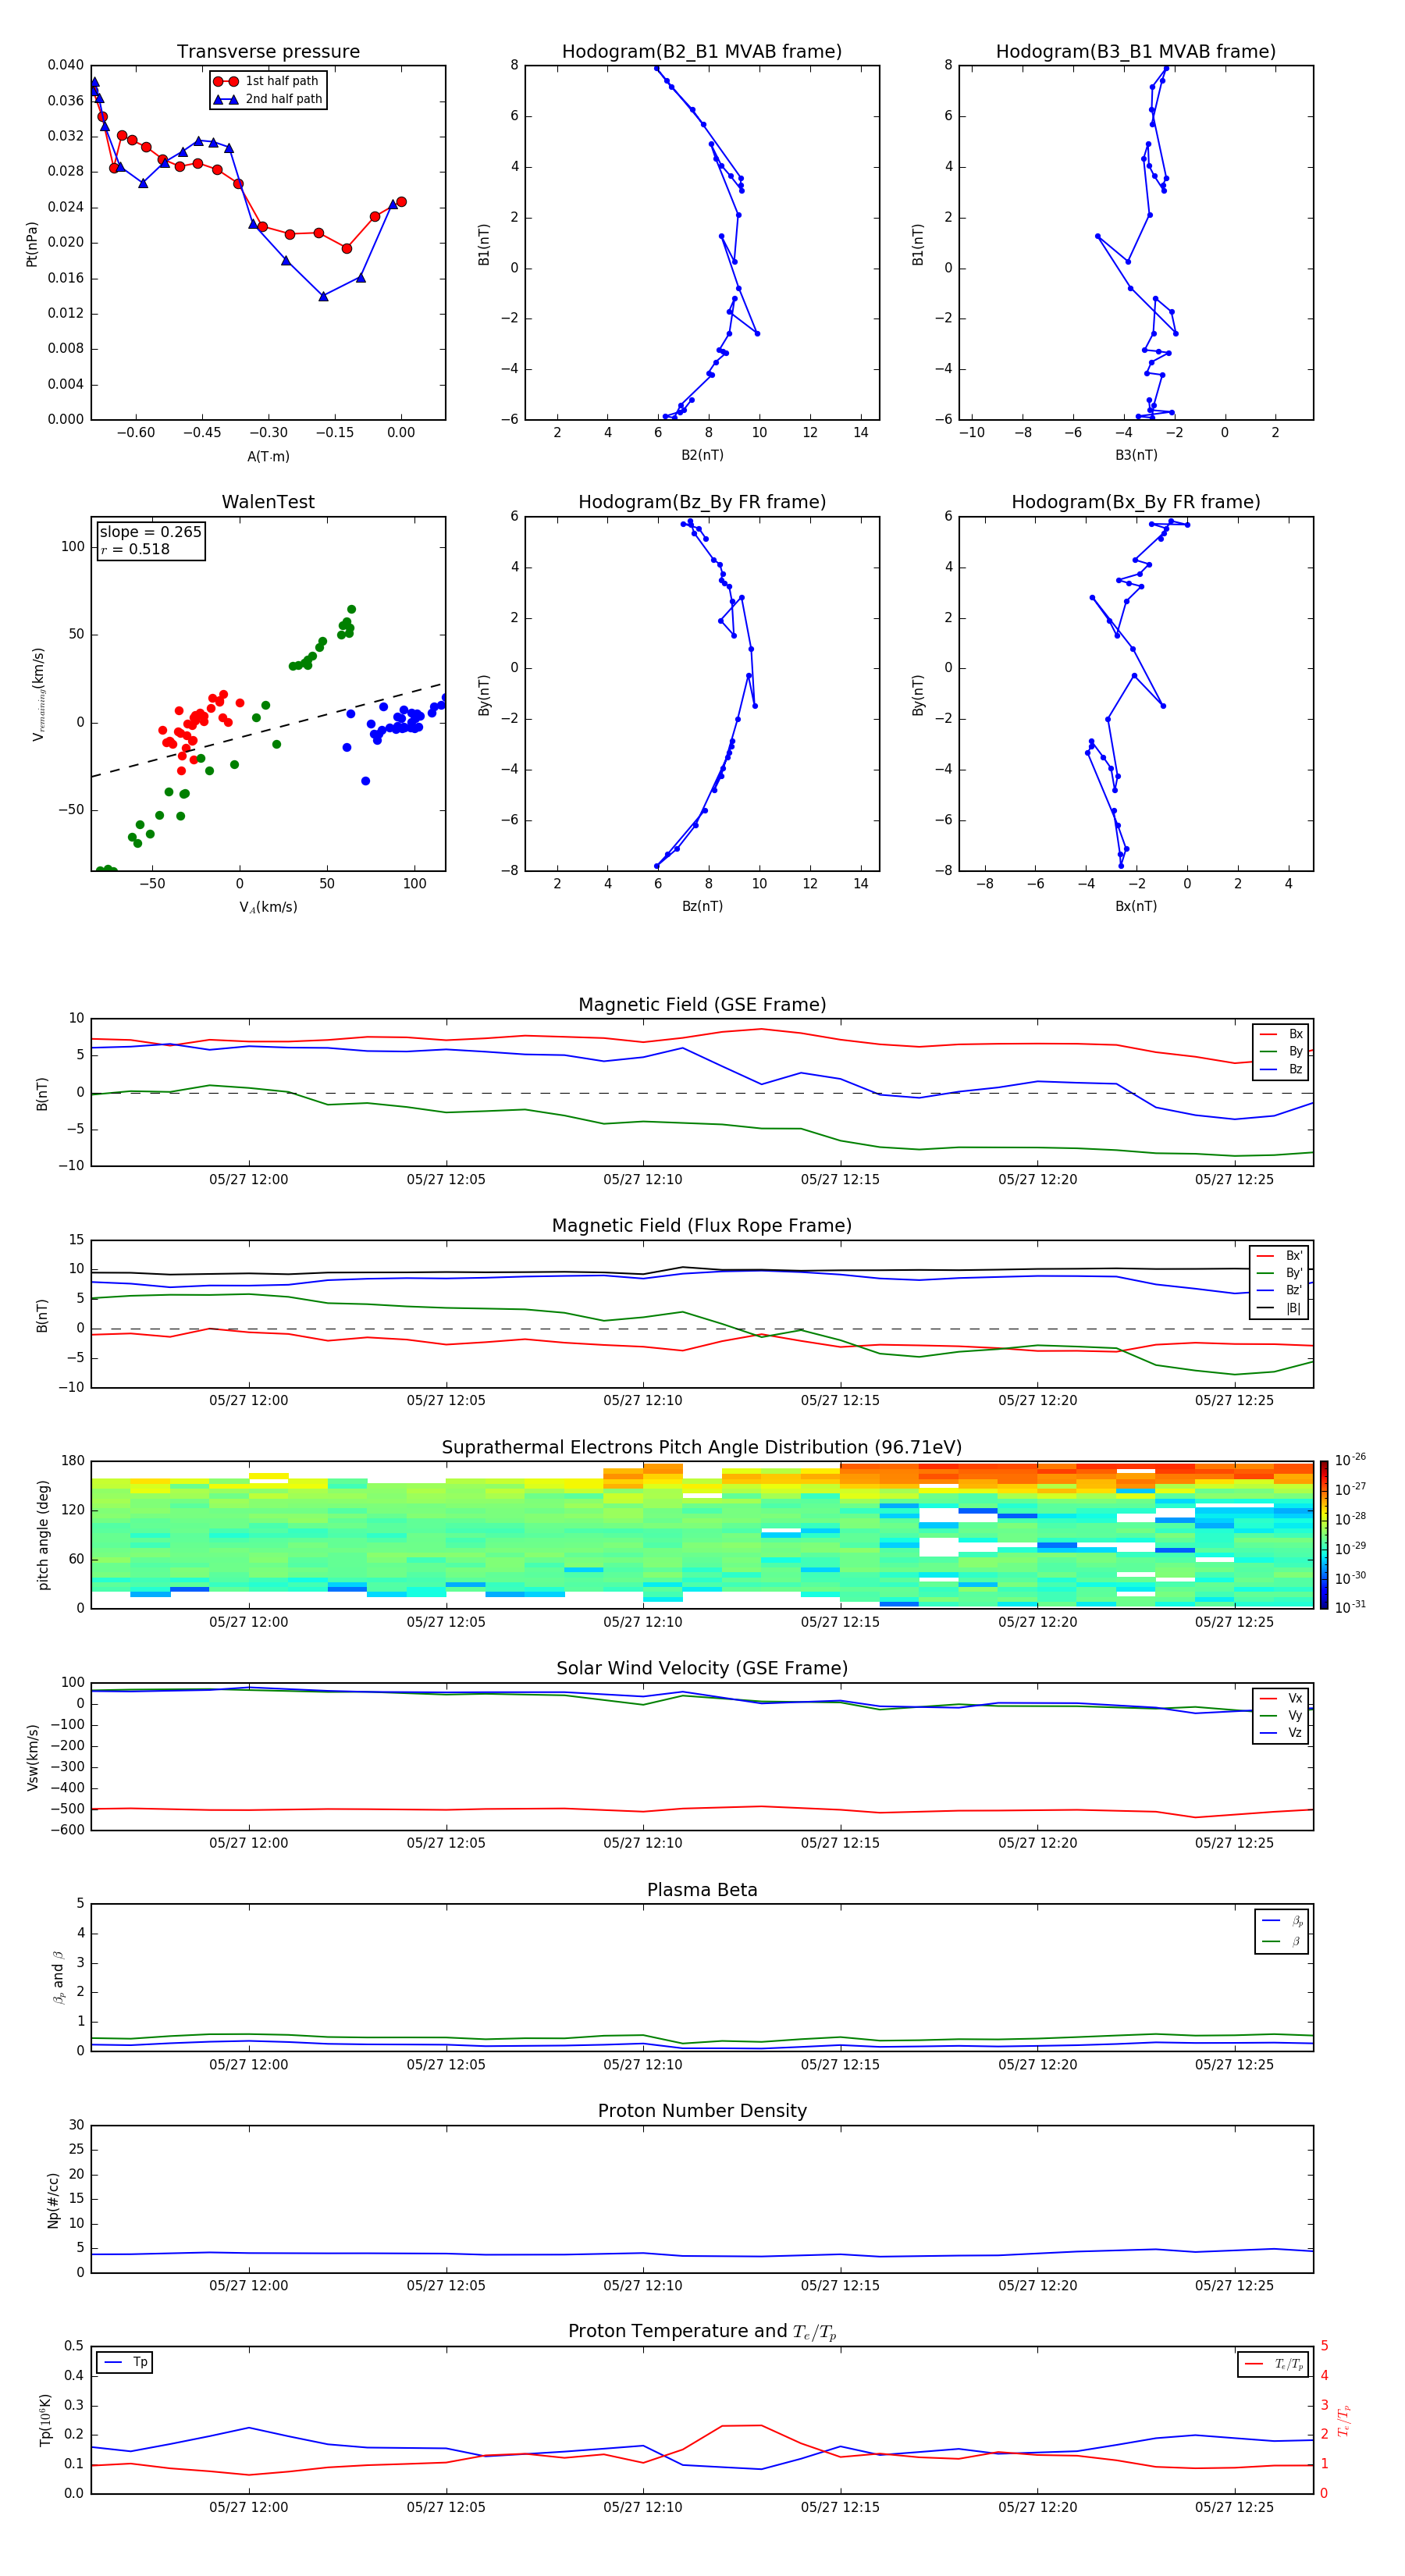Click the 'Bz(nT)' x-axis label
The image size is (1405, 2576).
coord(702,906)
